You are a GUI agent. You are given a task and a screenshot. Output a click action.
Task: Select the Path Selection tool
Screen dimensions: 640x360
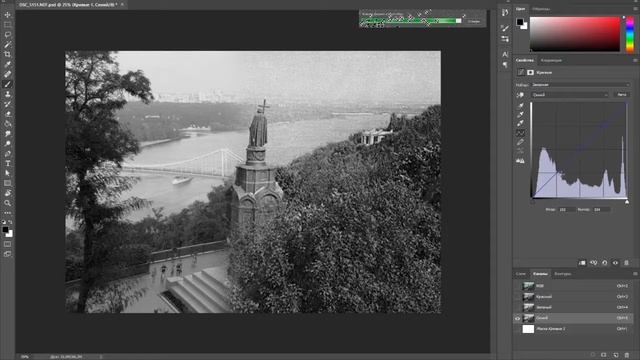[7, 173]
